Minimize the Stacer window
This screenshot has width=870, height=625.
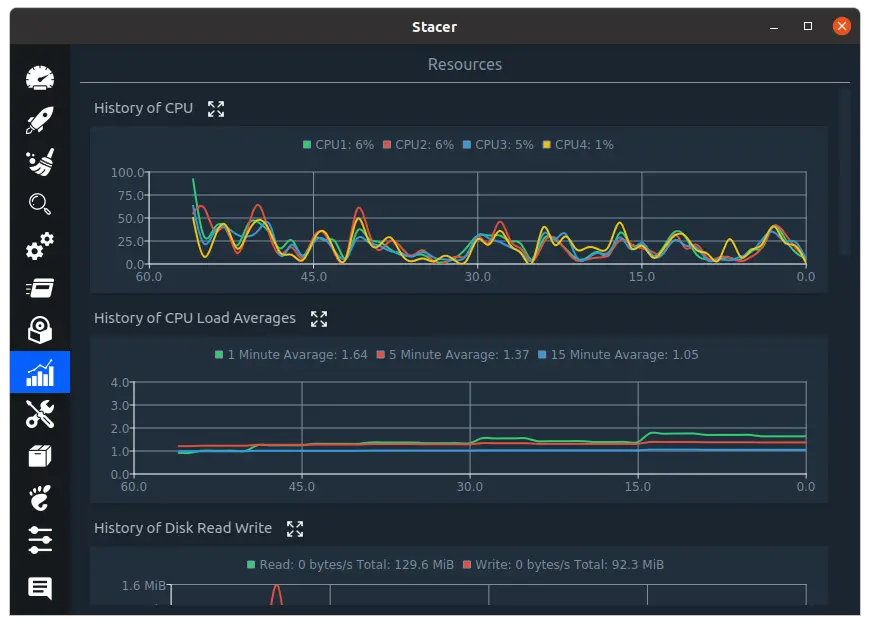tap(774, 26)
